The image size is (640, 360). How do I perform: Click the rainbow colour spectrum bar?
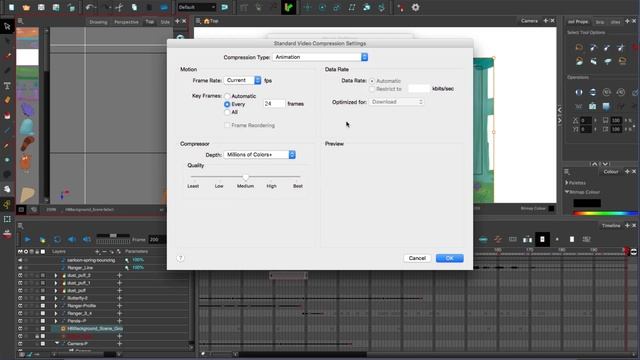pyautogui.click(x=606, y=213)
